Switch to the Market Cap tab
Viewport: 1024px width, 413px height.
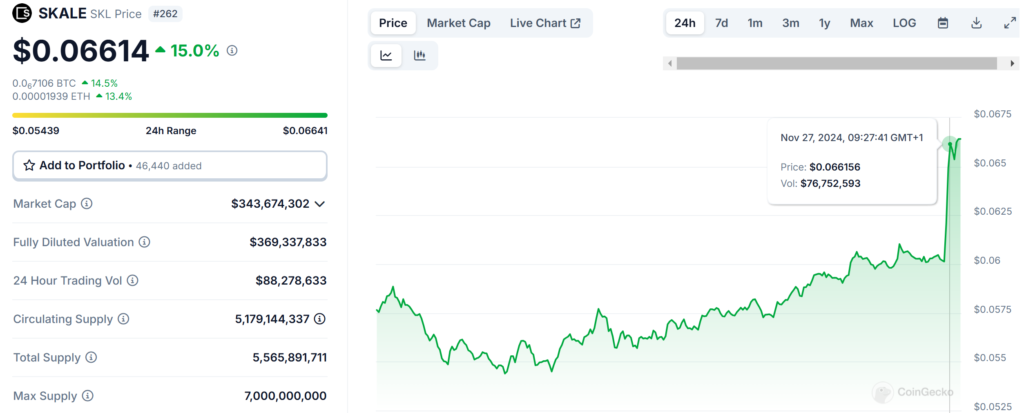pyautogui.click(x=458, y=23)
